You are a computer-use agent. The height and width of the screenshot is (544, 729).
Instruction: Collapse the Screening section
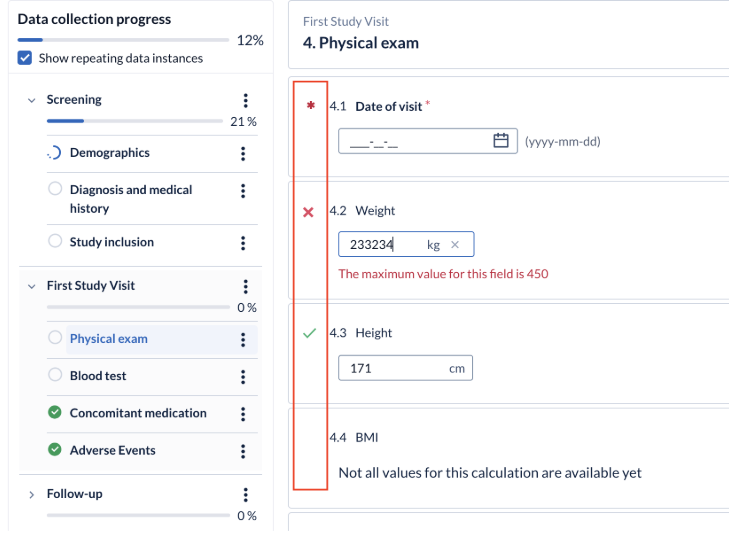32,100
